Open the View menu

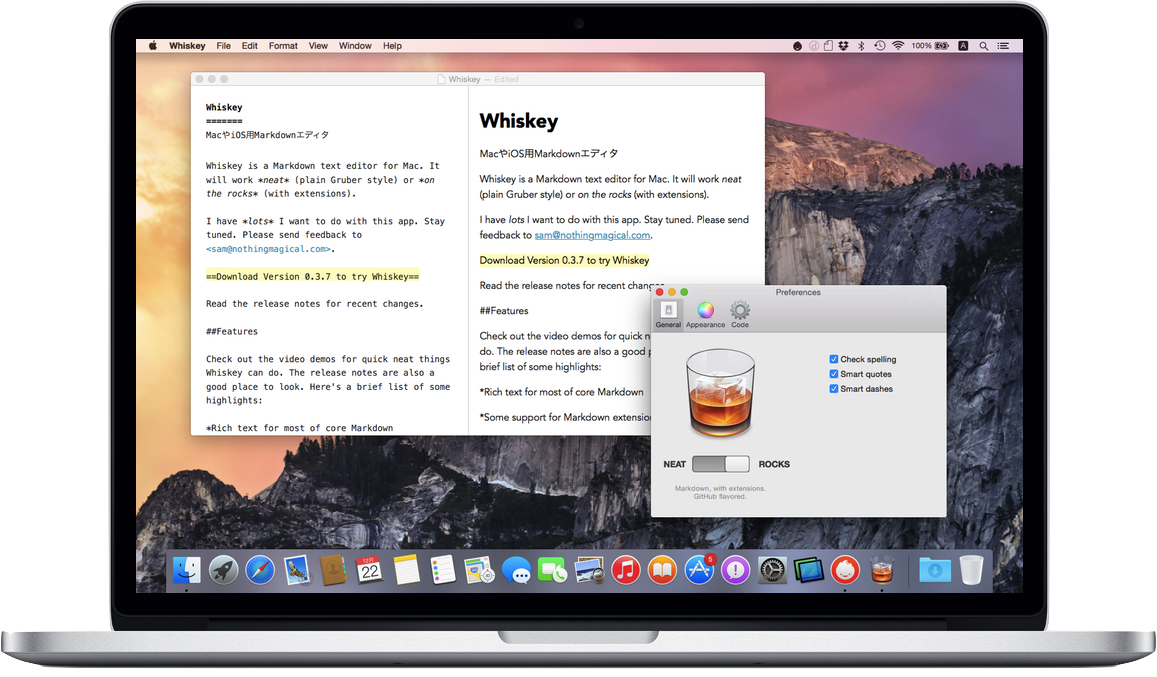point(318,46)
